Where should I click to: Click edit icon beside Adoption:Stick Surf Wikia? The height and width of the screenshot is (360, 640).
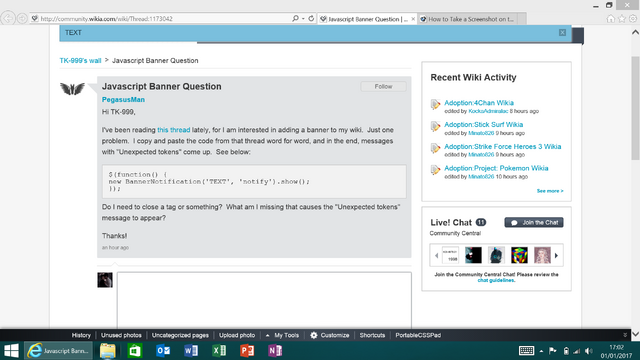(436, 126)
